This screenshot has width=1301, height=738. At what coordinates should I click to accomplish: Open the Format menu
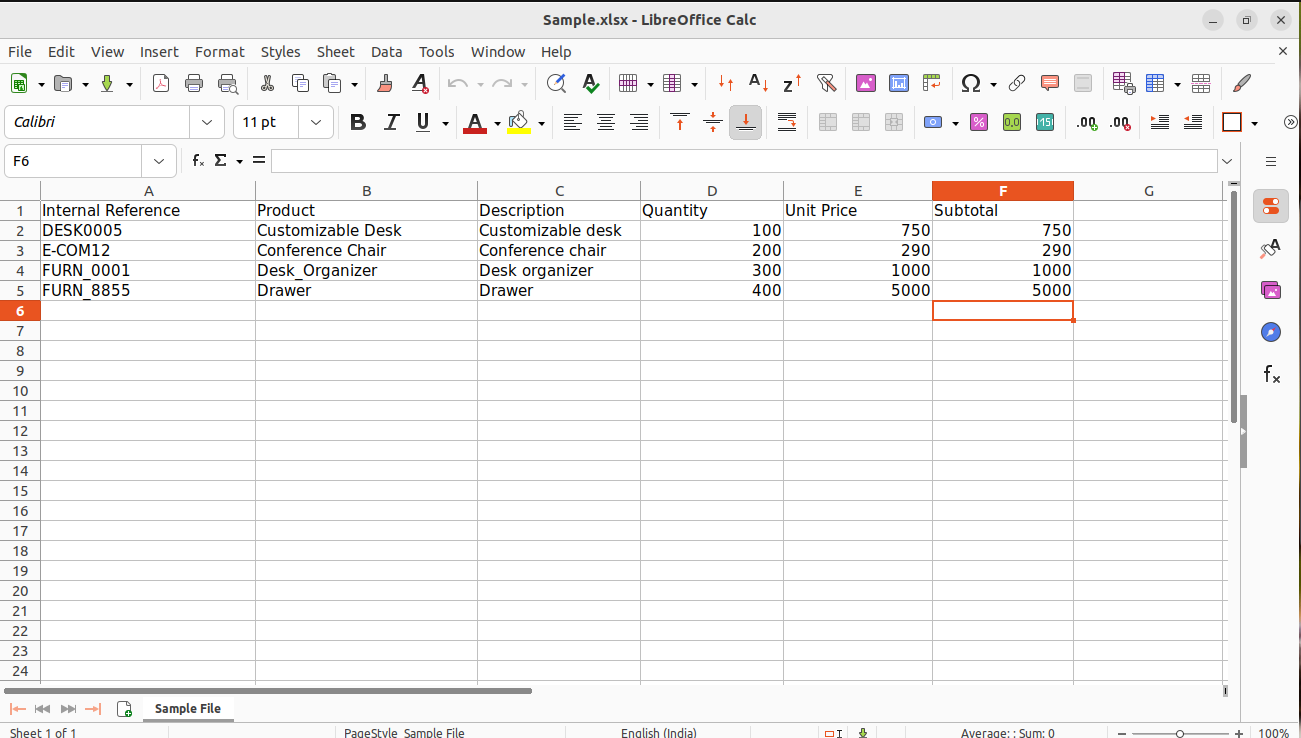pyautogui.click(x=220, y=52)
